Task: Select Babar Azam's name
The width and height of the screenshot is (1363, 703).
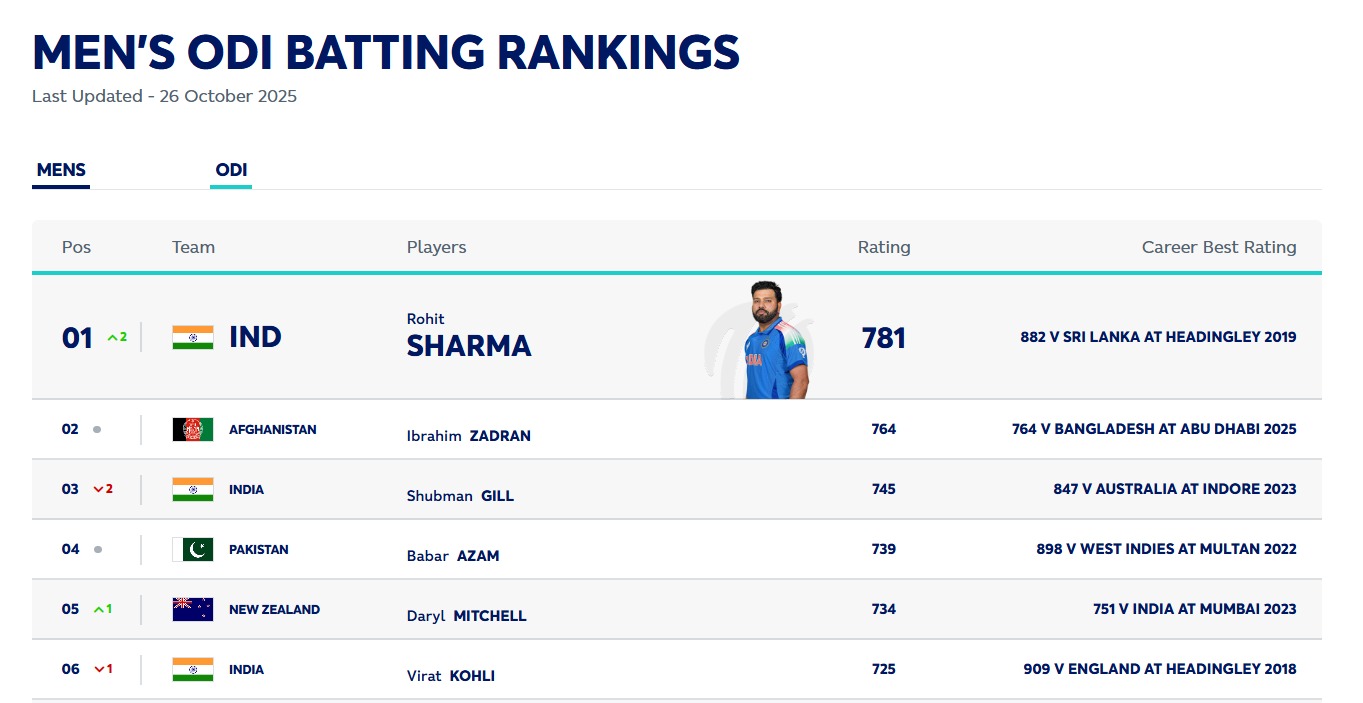Action: (452, 556)
